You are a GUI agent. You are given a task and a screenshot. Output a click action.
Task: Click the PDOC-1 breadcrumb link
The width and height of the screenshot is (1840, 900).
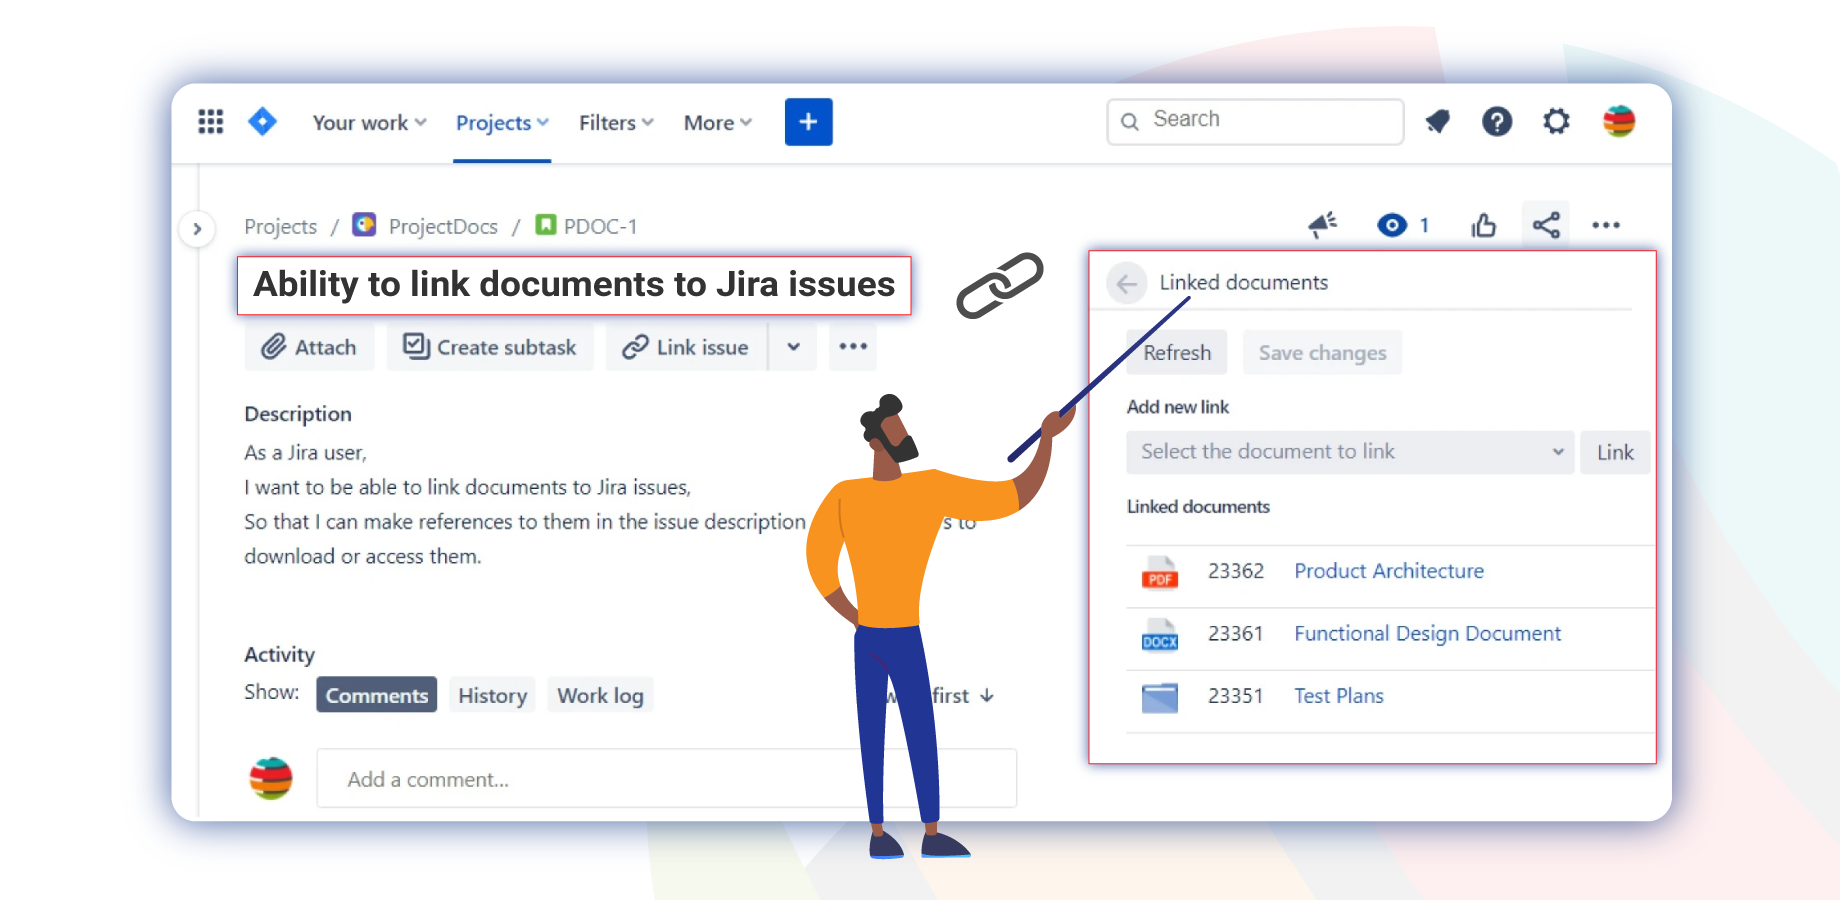point(600,227)
